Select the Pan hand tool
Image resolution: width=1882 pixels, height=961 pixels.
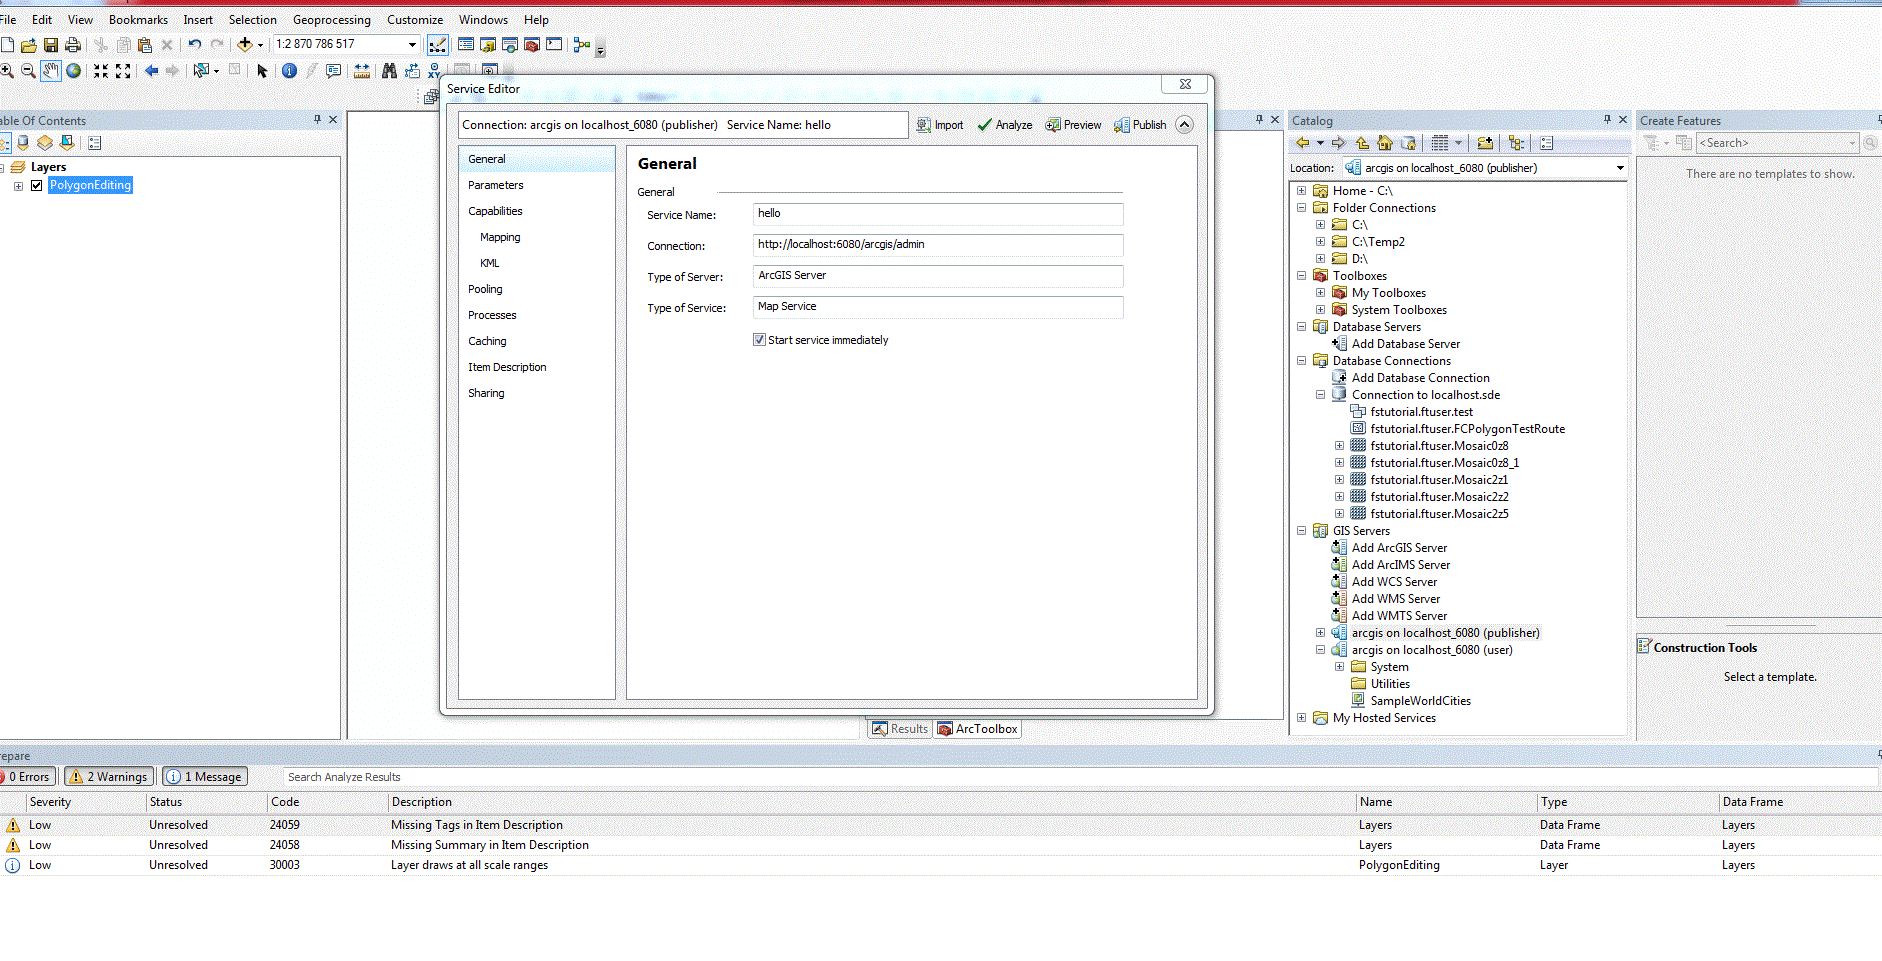coord(50,71)
